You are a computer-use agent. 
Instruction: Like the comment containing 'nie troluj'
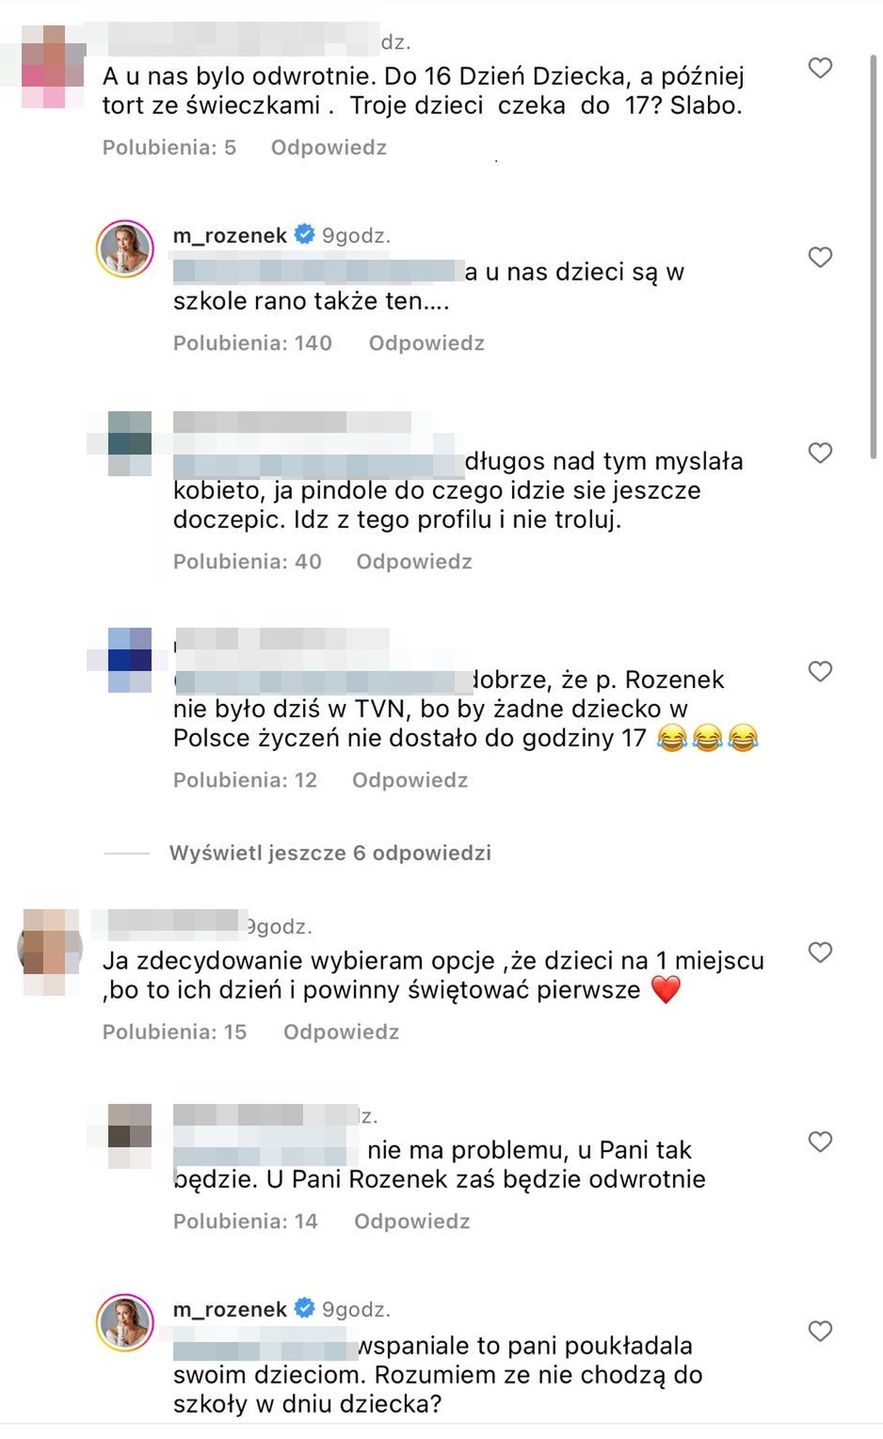[820, 453]
